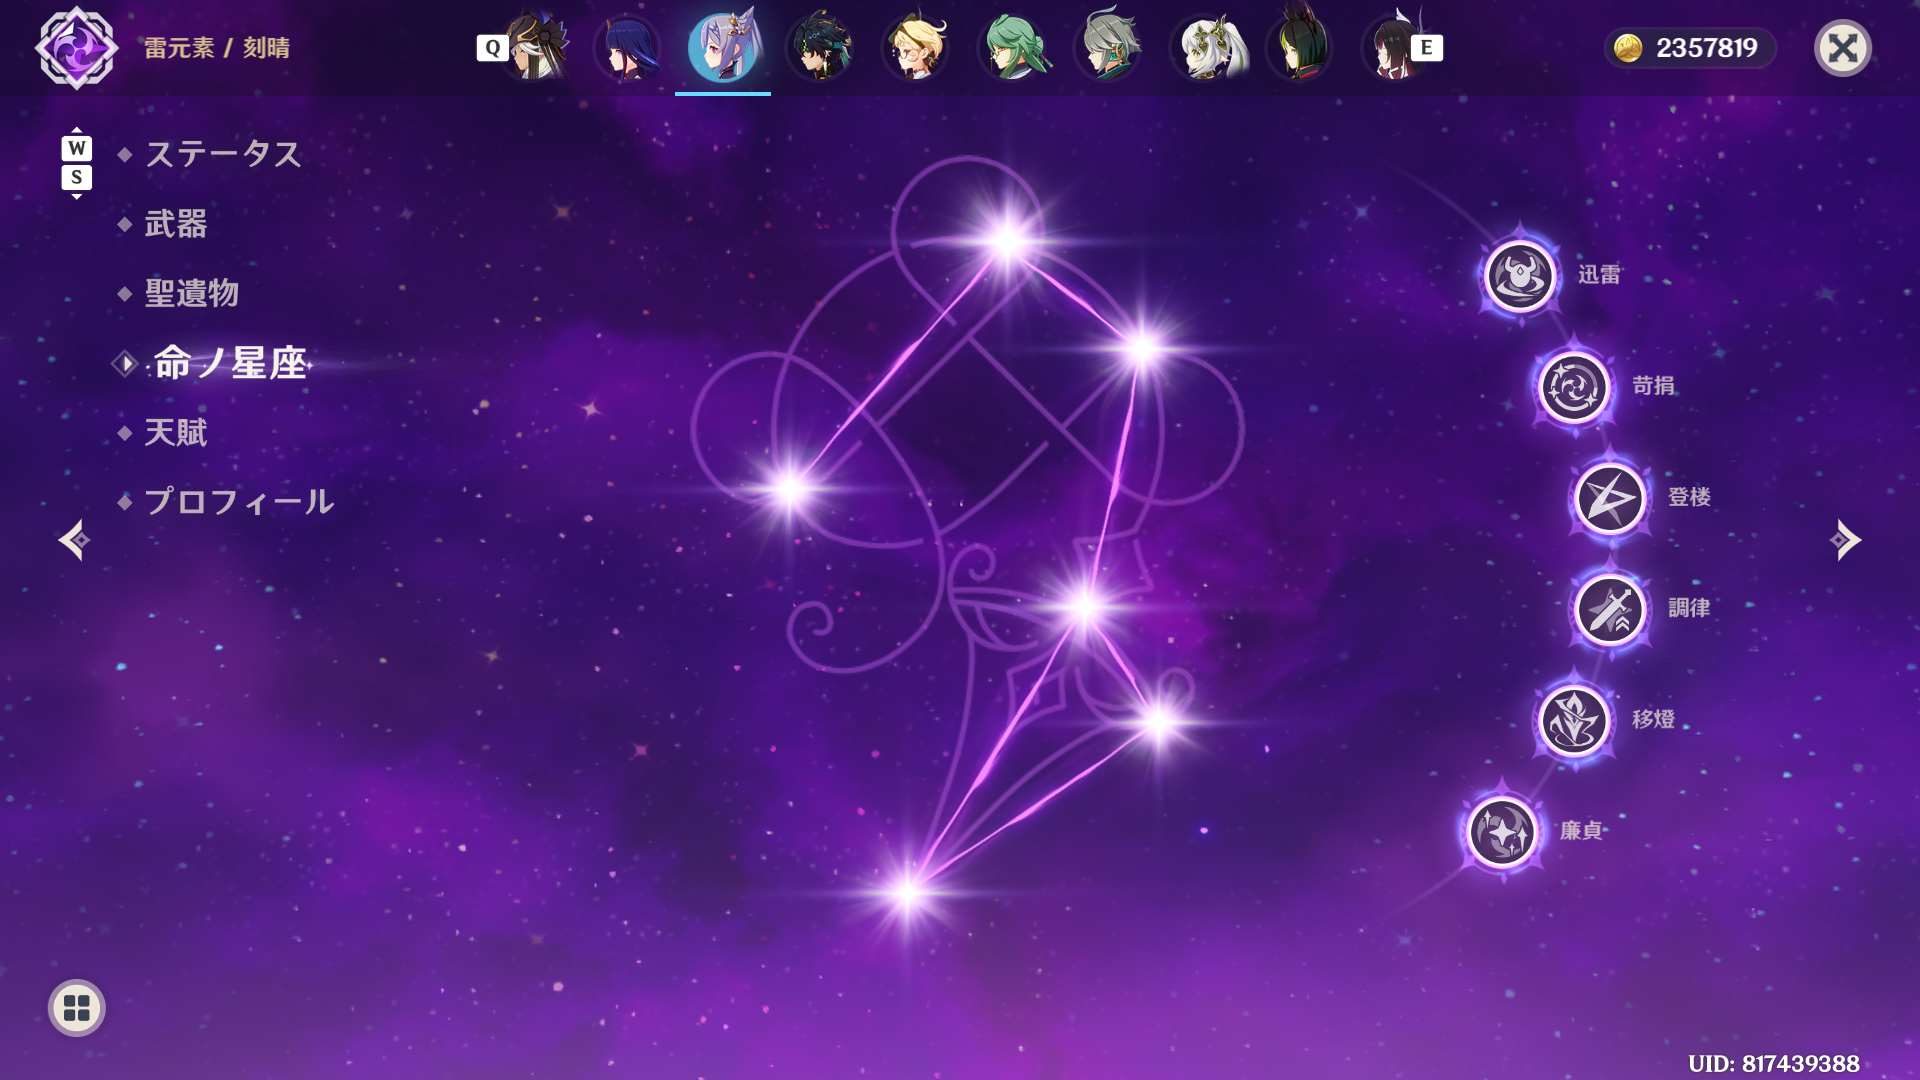Click the 調律 text label
The width and height of the screenshot is (1920, 1080).
1689,608
